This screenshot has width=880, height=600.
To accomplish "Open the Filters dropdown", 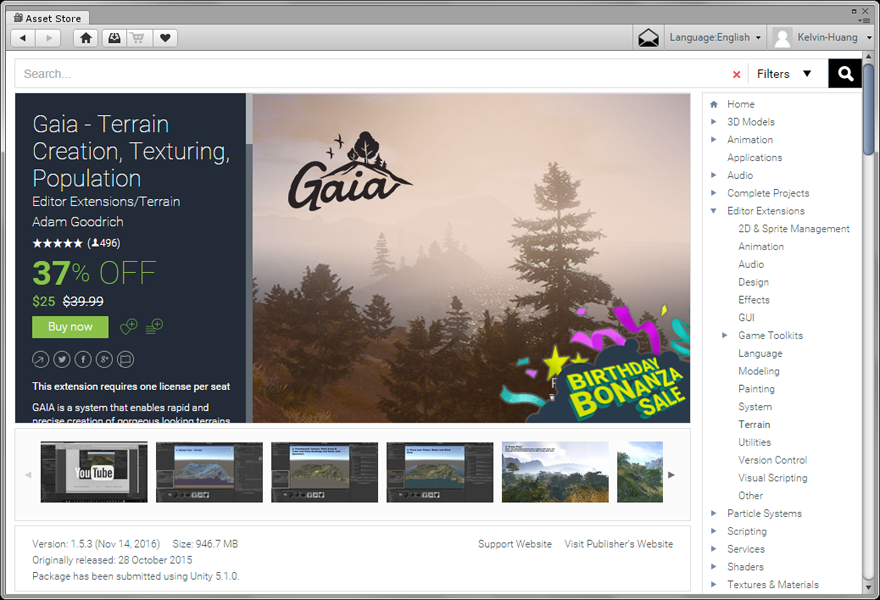I will click(784, 74).
